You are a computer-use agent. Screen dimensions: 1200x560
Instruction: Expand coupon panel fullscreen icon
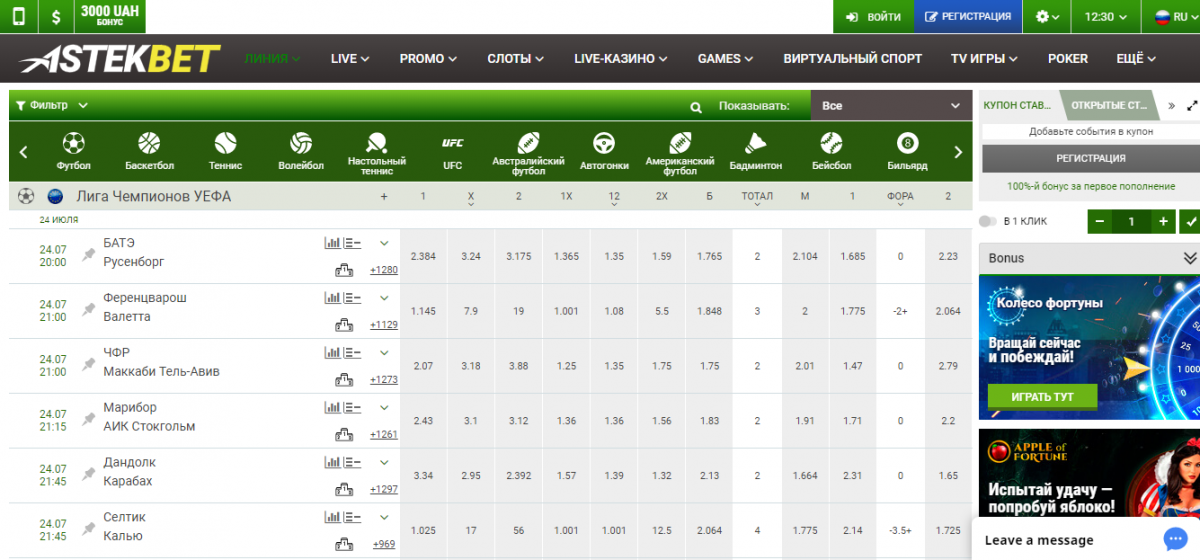tap(1192, 105)
